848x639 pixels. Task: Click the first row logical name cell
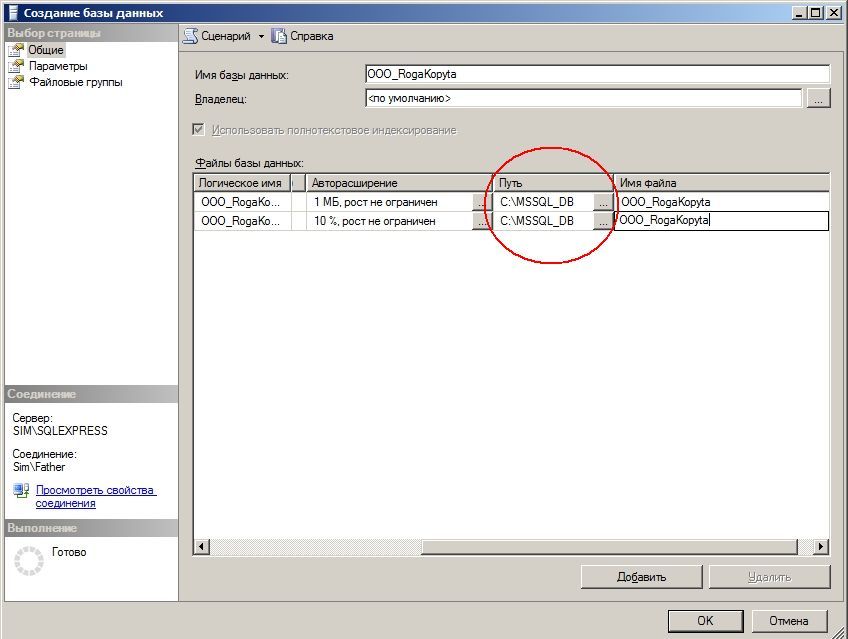(x=242, y=202)
